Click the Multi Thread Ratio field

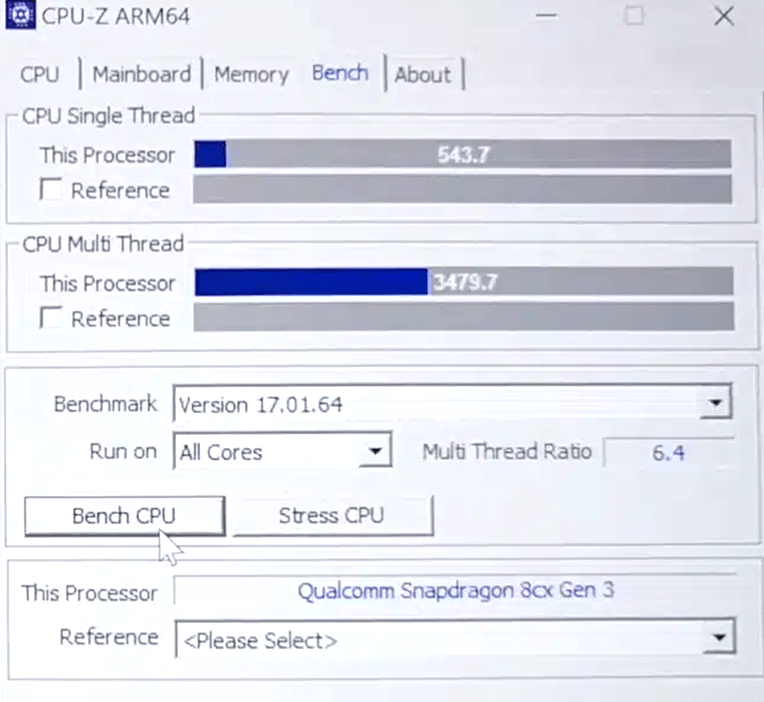click(668, 452)
